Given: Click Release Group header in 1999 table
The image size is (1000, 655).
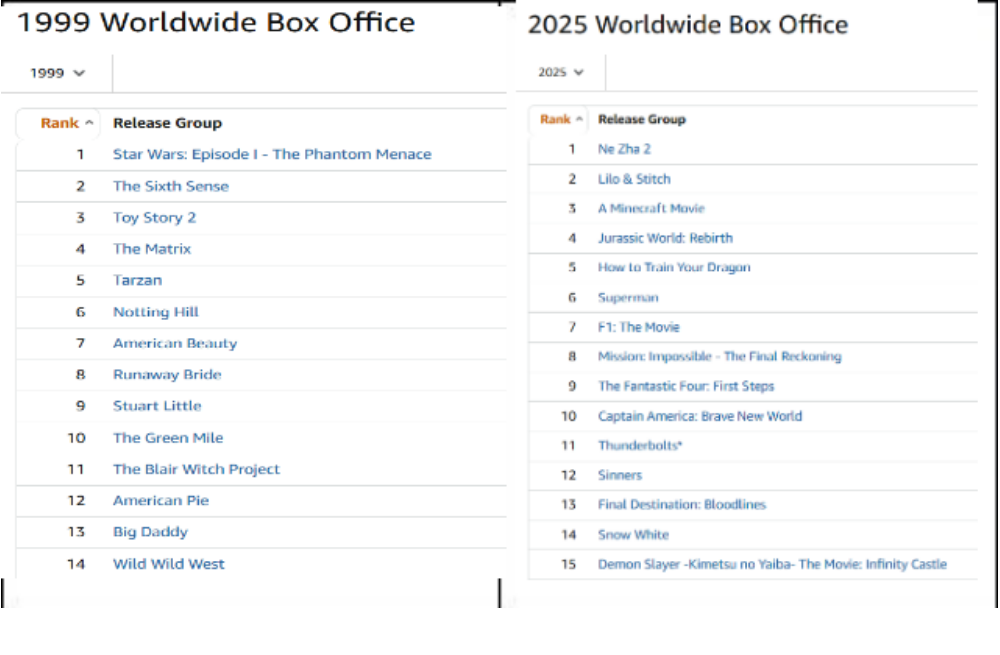Looking at the screenshot, I should point(168,123).
